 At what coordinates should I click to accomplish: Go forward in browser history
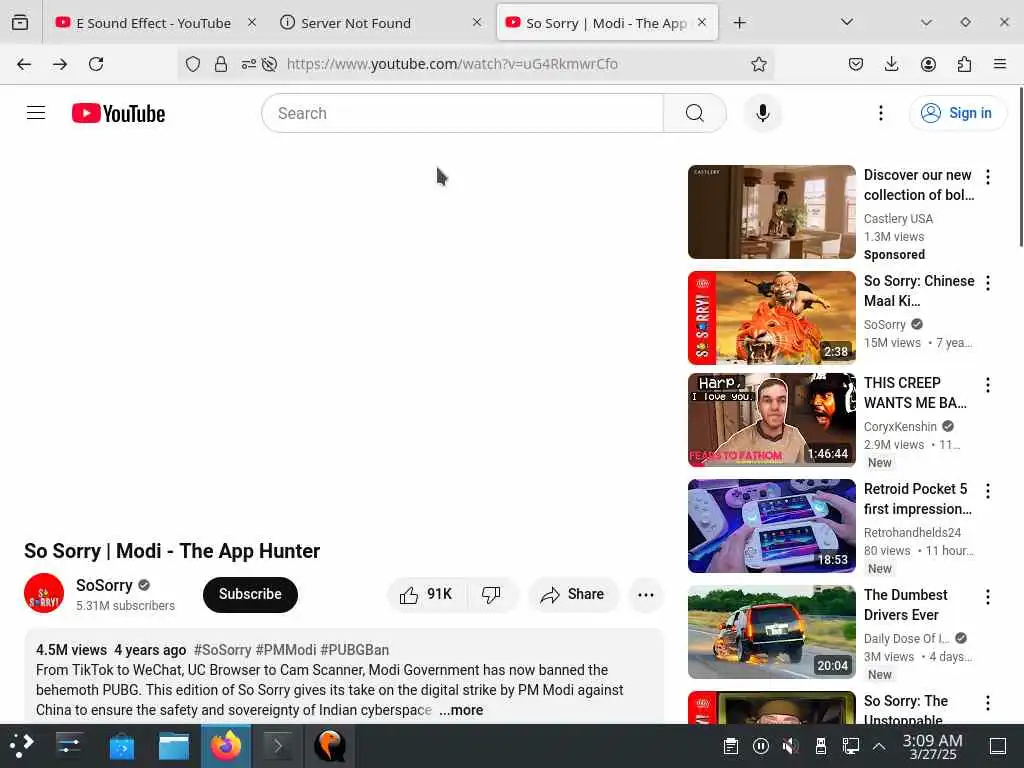coord(60,64)
